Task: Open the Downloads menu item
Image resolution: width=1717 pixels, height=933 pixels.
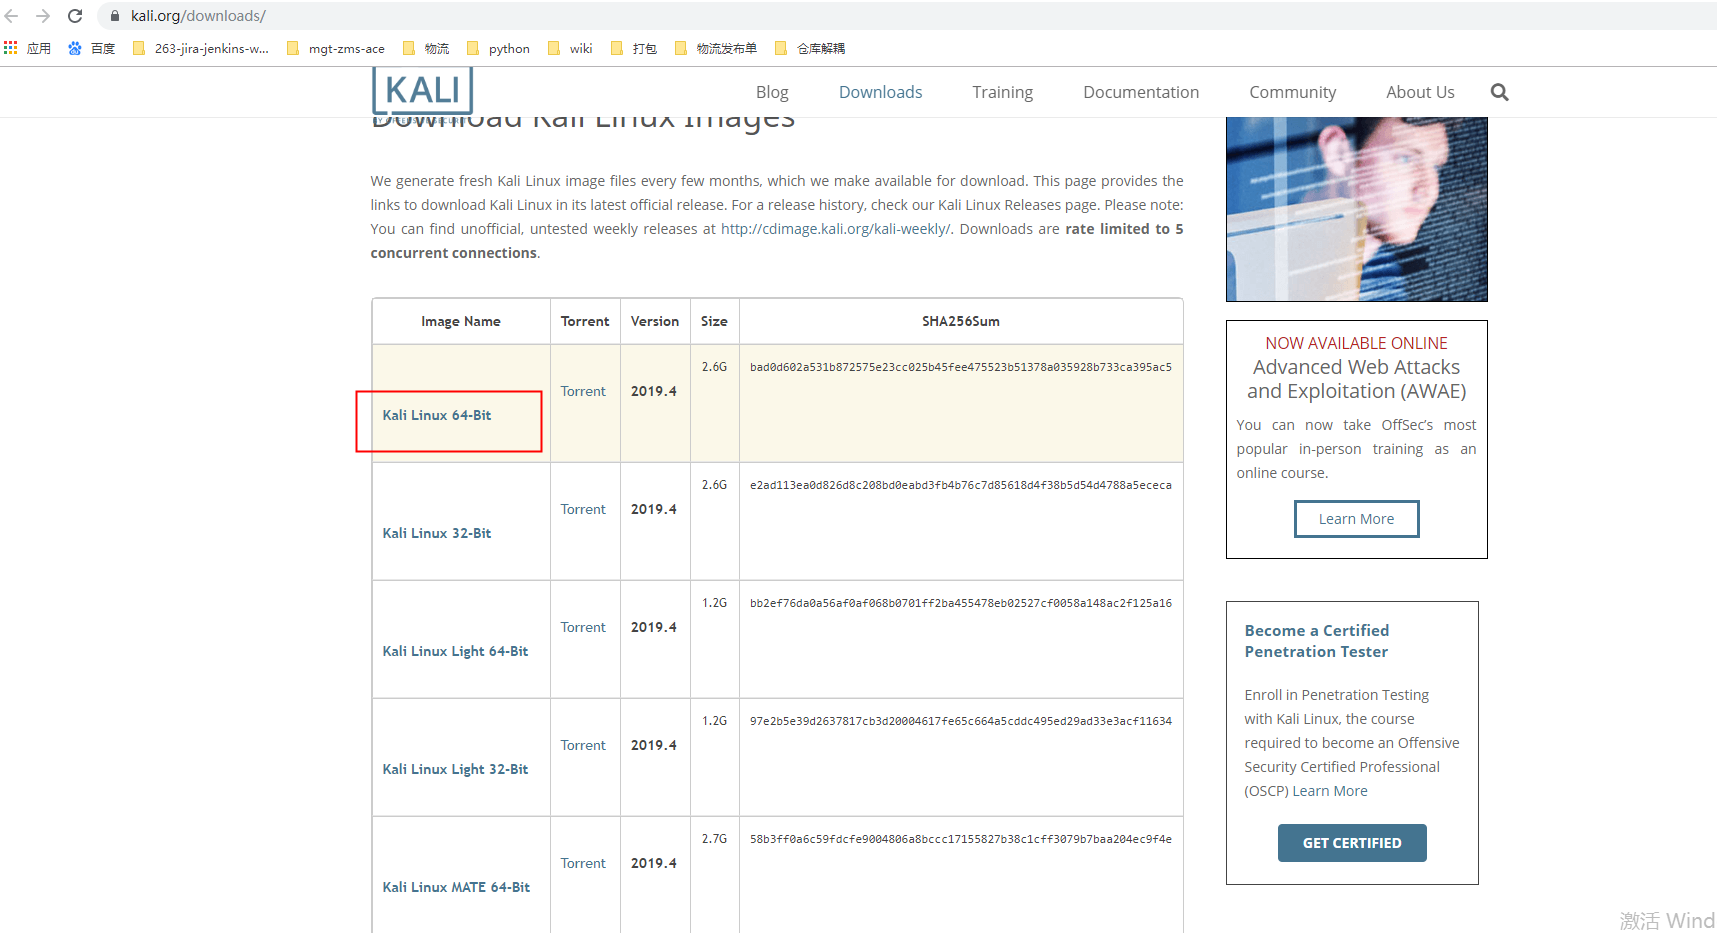Action: coord(880,92)
